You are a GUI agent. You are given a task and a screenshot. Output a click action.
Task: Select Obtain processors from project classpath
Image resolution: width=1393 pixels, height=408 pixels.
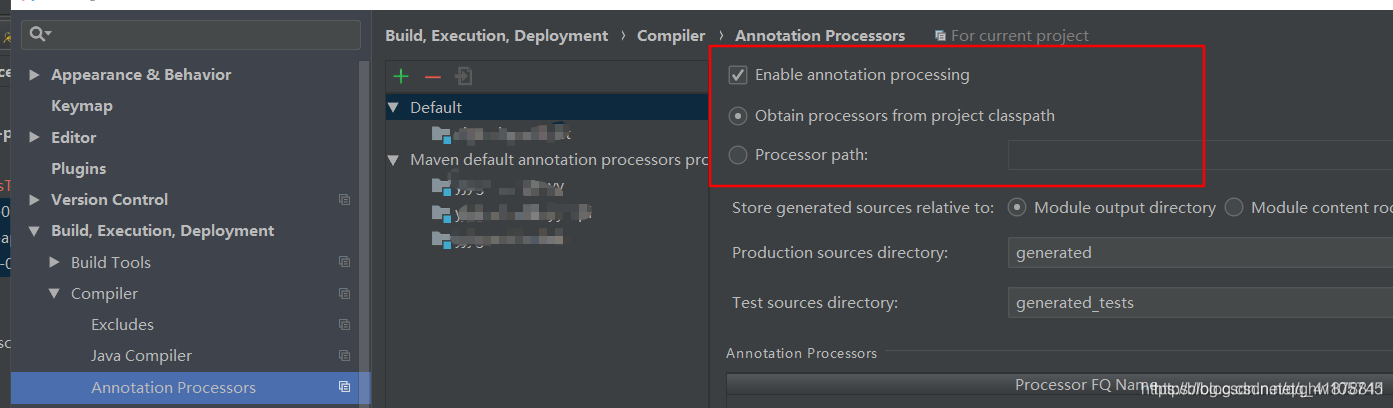click(738, 116)
